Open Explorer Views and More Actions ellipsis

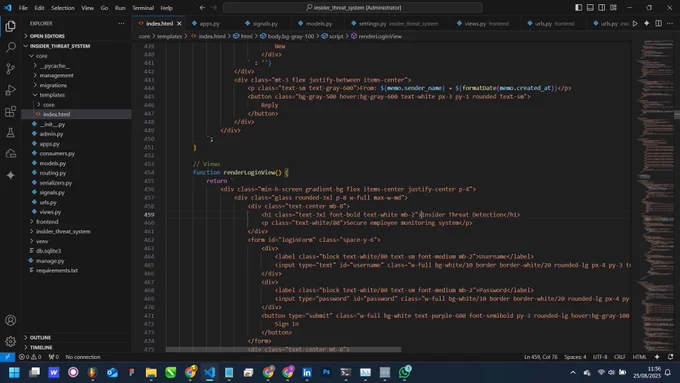(x=121, y=23)
